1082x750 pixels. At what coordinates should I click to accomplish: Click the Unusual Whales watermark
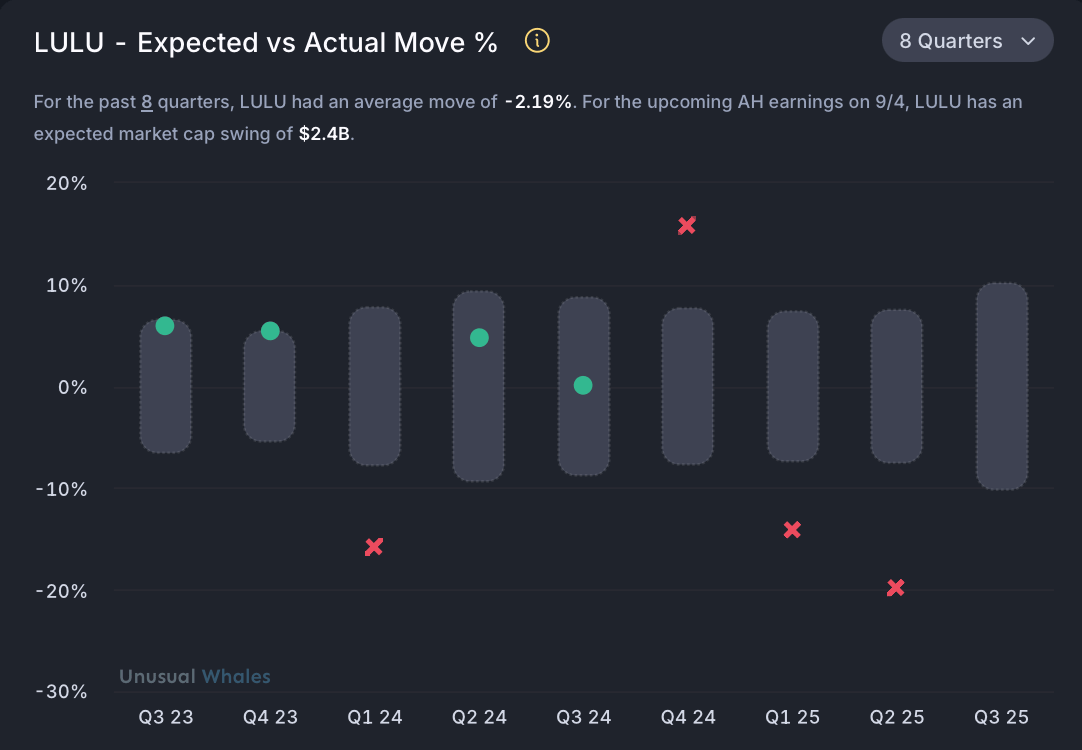(195, 677)
